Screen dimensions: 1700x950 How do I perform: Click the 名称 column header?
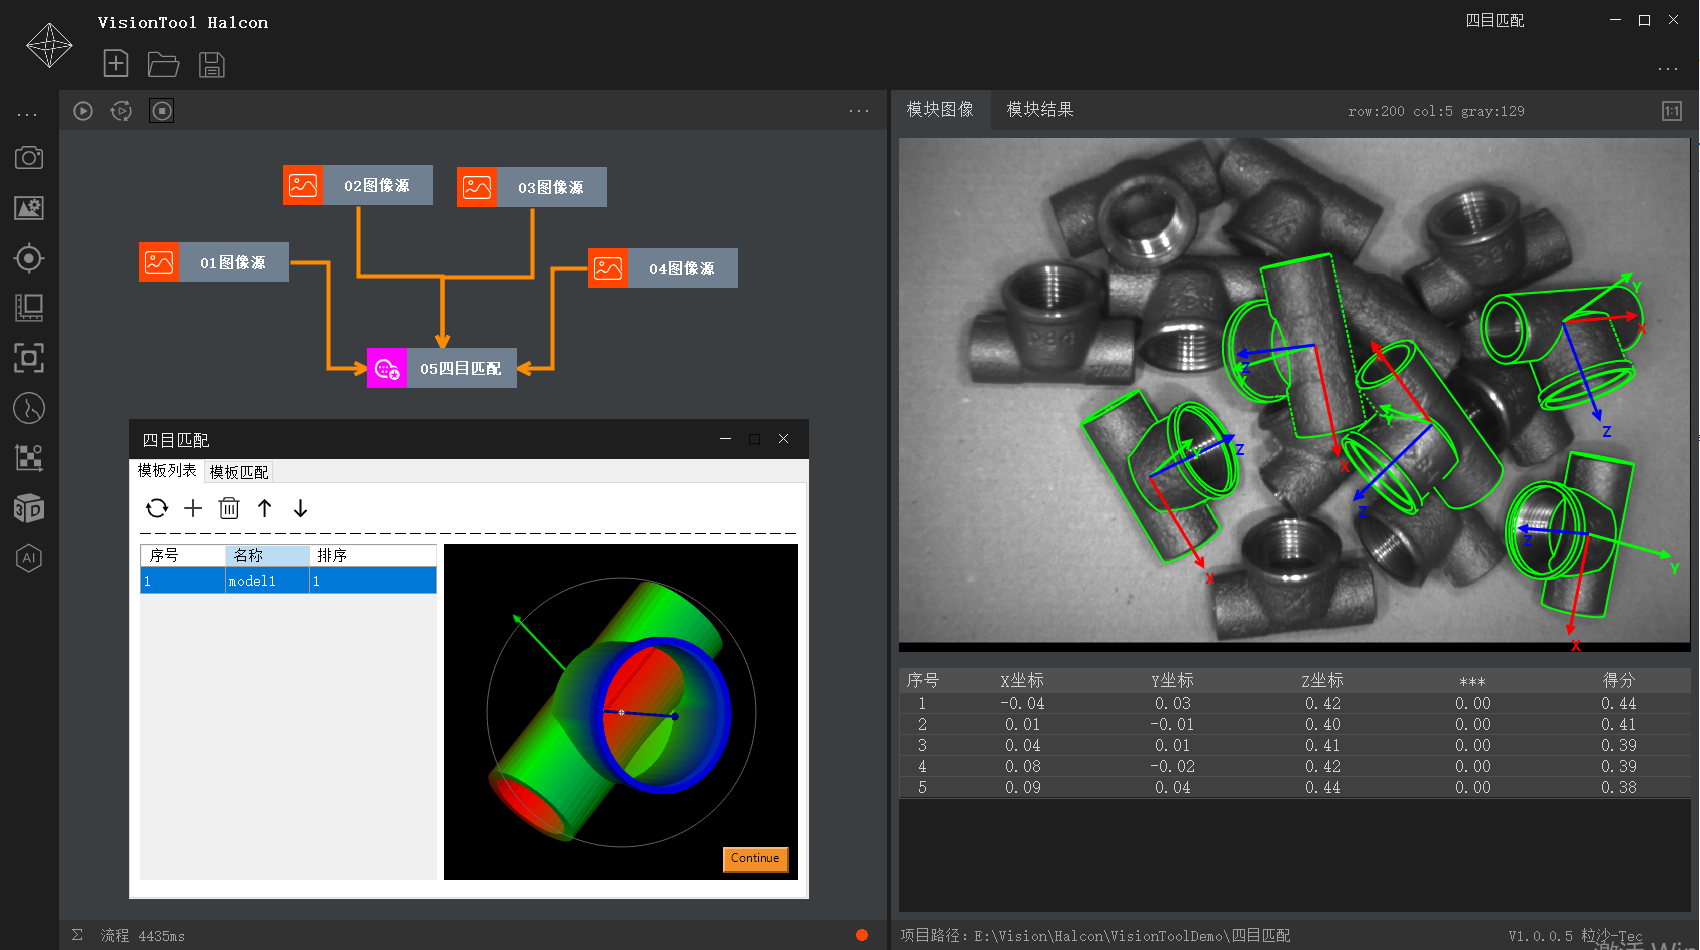click(x=268, y=555)
